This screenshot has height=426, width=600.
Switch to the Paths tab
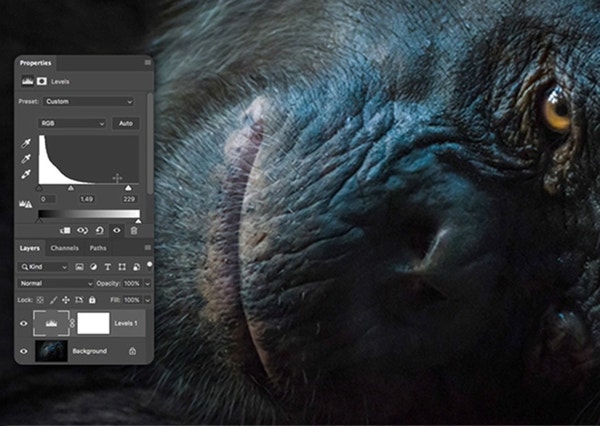(x=98, y=248)
